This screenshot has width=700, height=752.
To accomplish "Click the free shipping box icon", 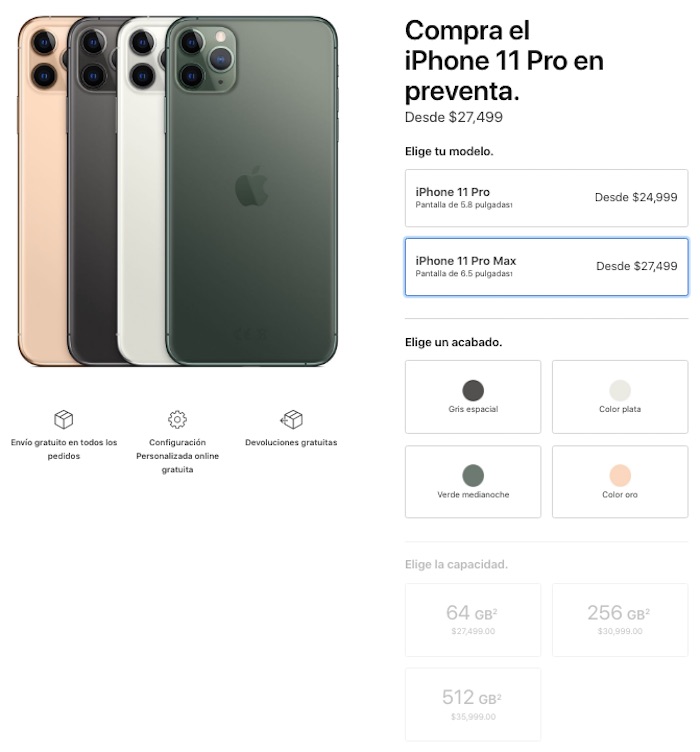I will click(63, 420).
